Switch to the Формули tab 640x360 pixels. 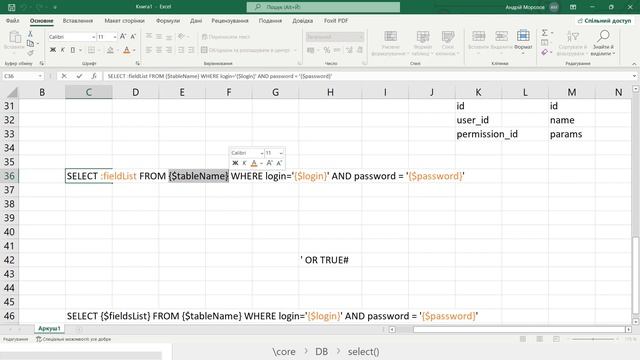point(168,20)
